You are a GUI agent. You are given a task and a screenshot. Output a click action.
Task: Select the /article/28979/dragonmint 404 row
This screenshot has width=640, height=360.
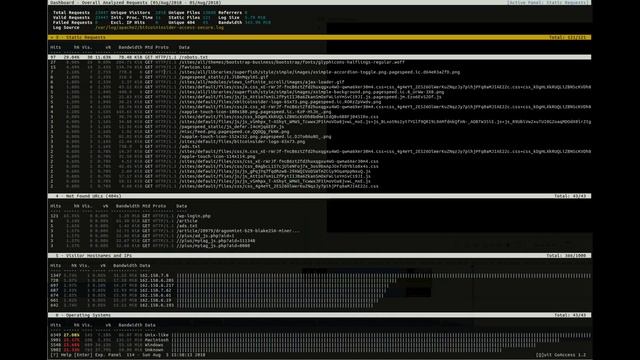tap(320, 231)
